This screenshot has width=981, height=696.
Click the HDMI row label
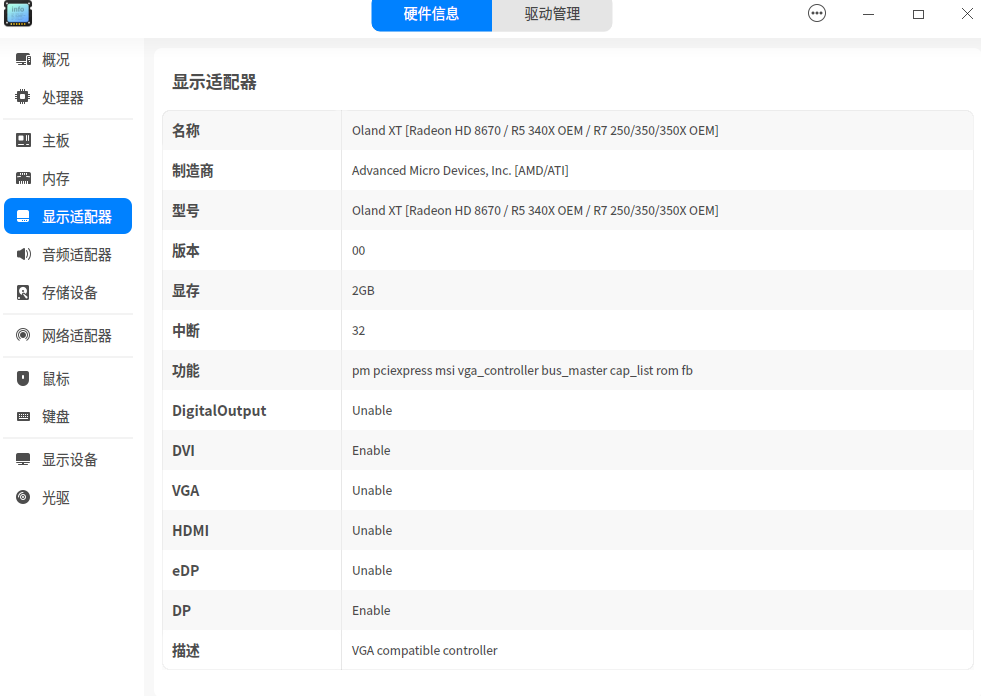(190, 531)
